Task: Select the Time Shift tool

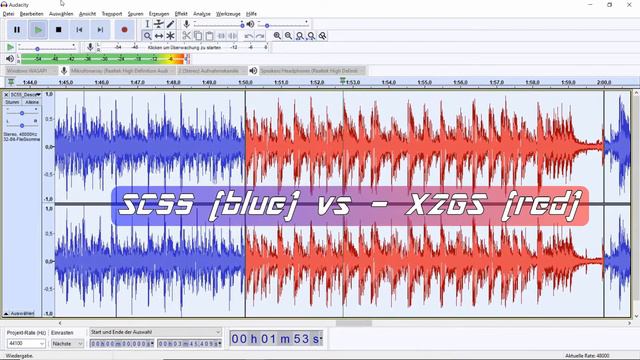Action: 159,36
